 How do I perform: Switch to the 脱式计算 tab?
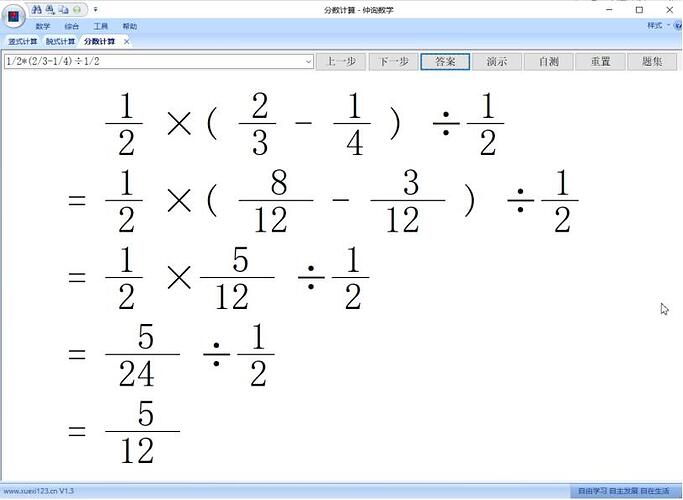click(x=61, y=41)
